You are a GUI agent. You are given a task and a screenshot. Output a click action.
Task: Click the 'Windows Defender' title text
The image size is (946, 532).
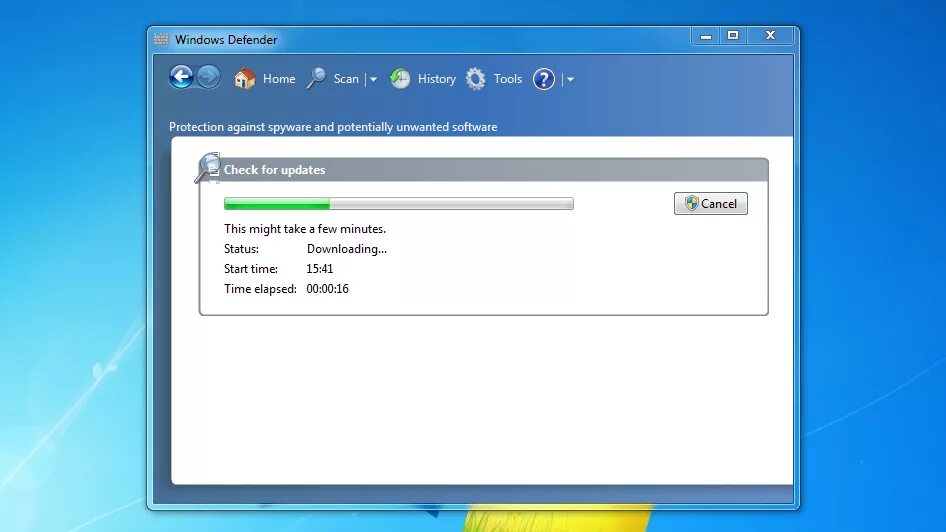pyautogui.click(x=226, y=39)
